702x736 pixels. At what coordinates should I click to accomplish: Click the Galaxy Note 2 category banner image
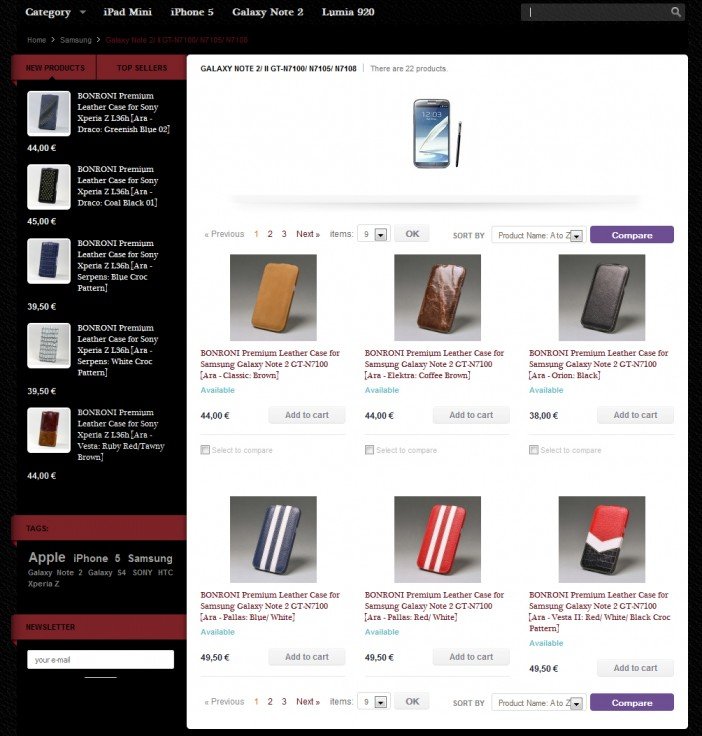pyautogui.click(x=437, y=133)
